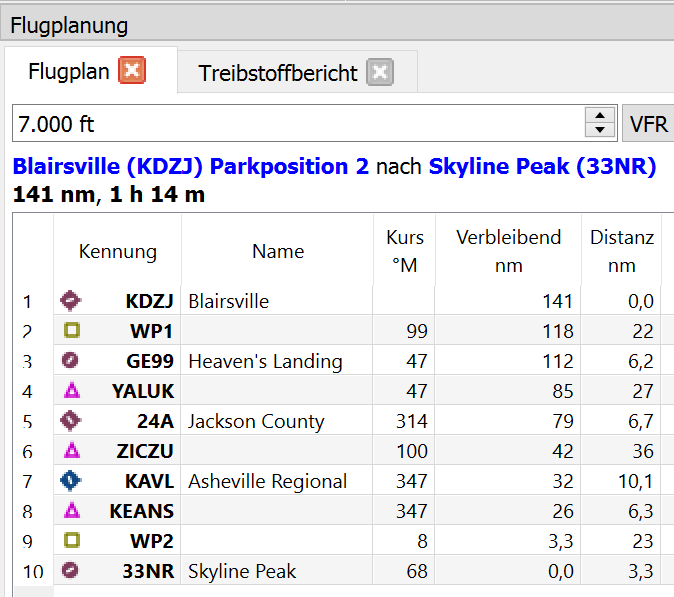The width and height of the screenshot is (674, 597).
Task: Select row number 10 header
Action: [33, 571]
